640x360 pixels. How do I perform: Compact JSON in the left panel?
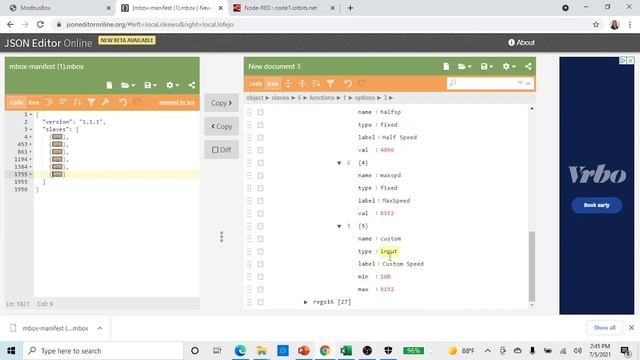pos(63,102)
